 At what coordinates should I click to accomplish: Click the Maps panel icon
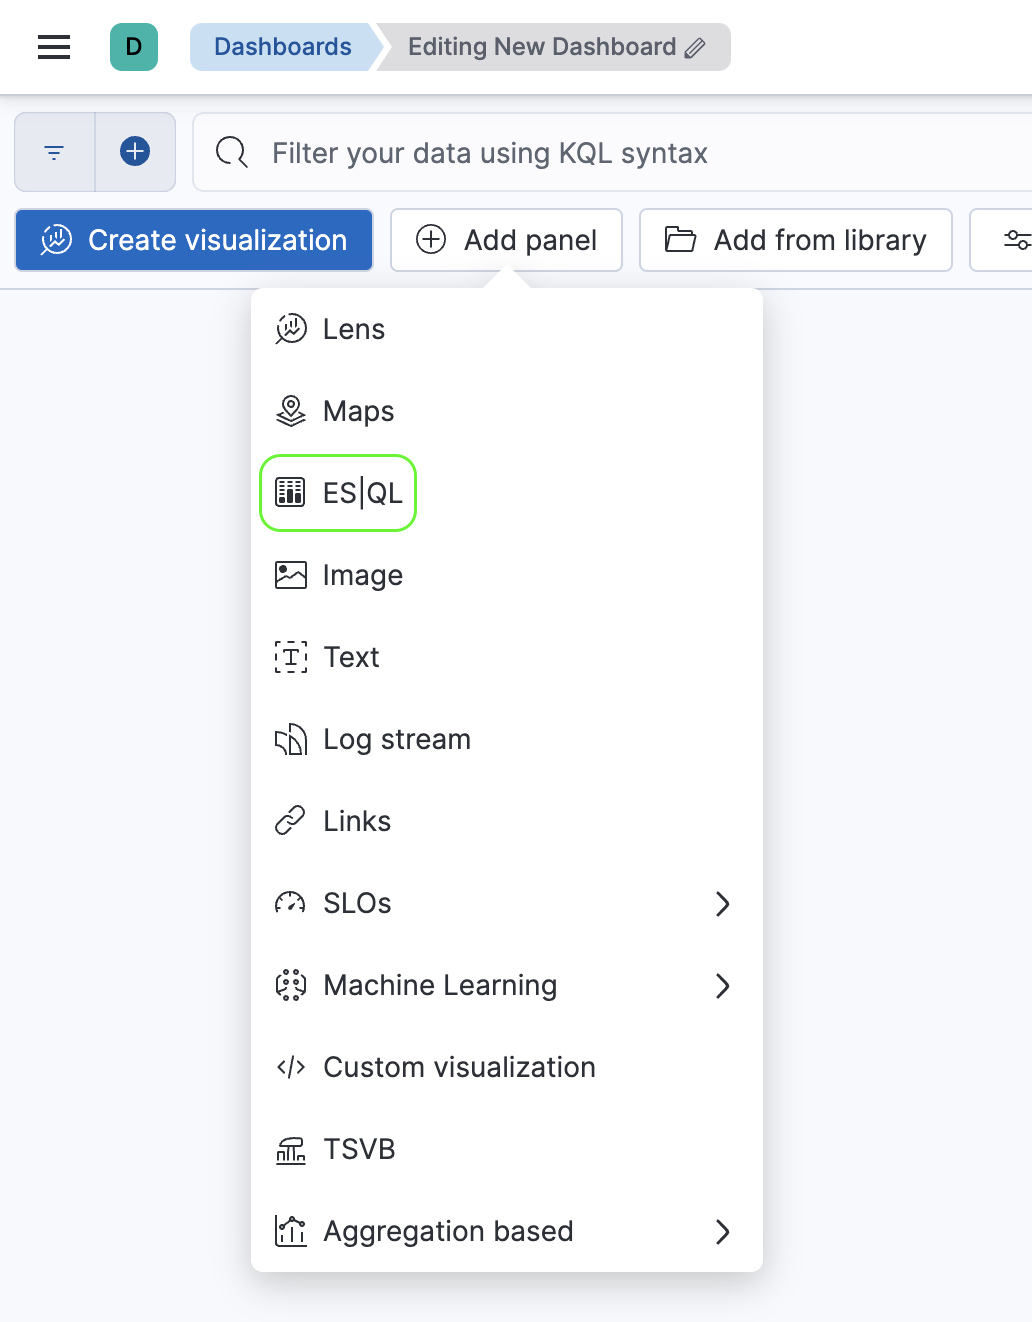pyautogui.click(x=290, y=411)
